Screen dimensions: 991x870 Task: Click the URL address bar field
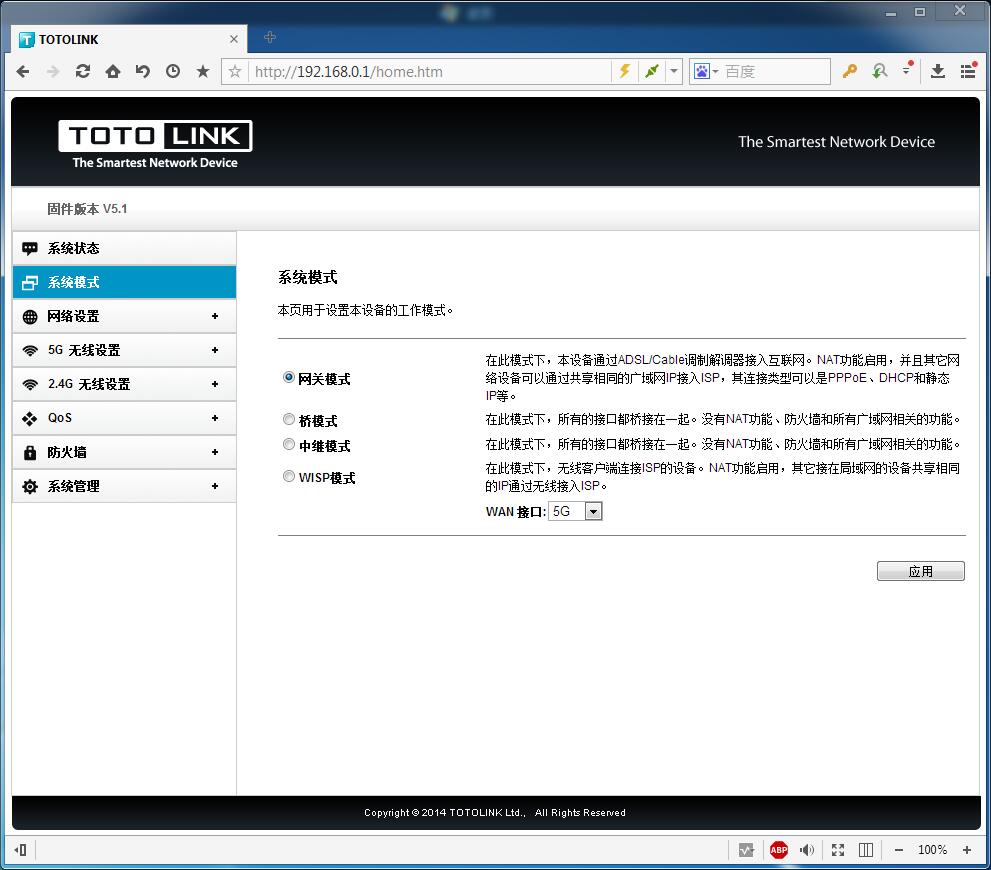430,71
